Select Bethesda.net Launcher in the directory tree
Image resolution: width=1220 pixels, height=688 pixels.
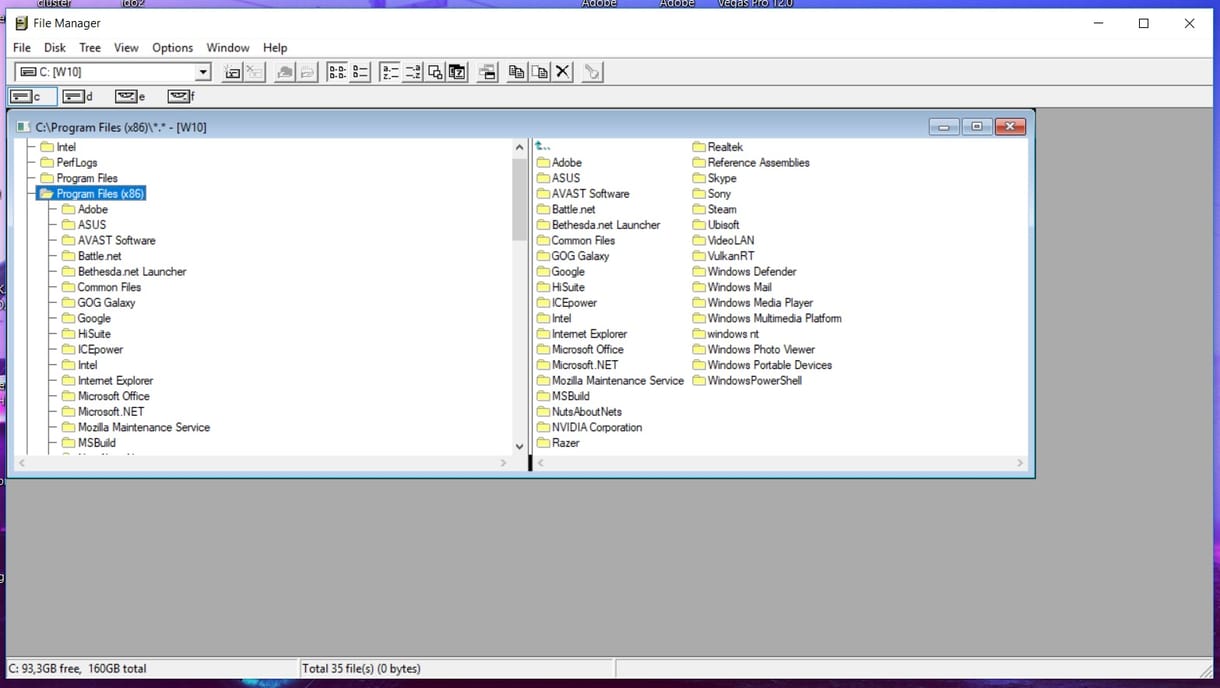coord(123,271)
